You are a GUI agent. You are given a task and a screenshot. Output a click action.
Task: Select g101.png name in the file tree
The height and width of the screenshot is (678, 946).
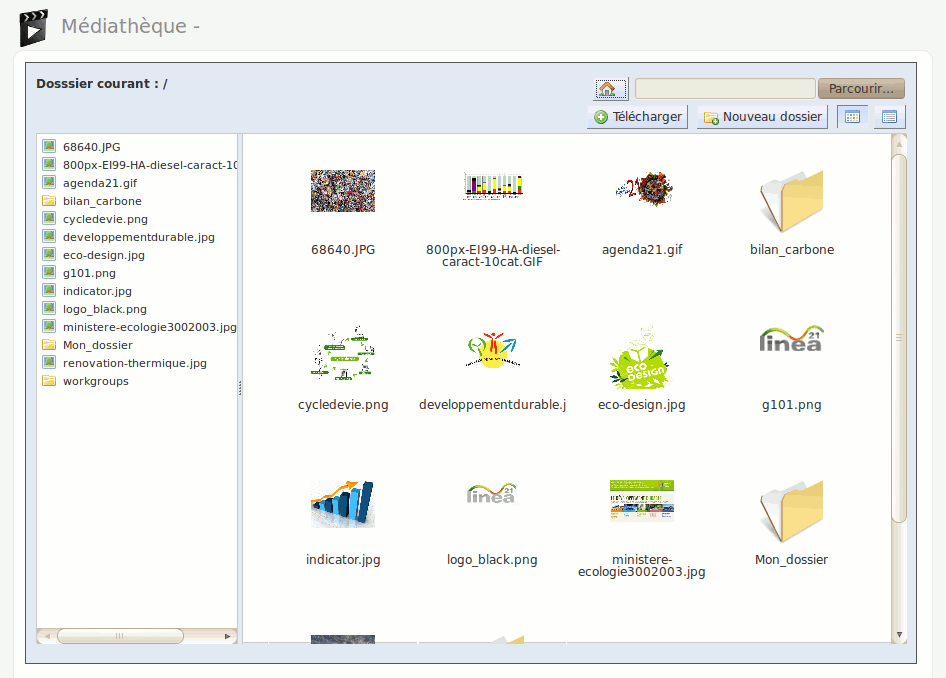(x=89, y=273)
